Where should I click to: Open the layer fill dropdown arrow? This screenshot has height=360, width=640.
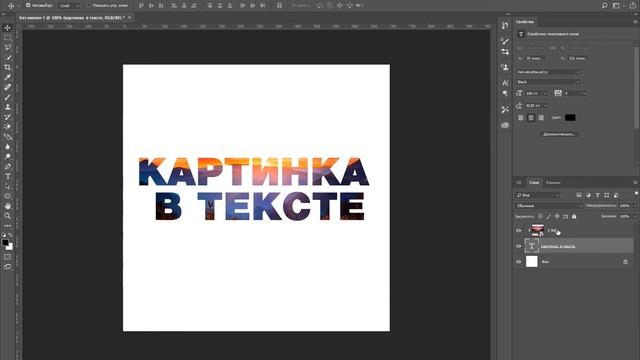tap(634, 216)
